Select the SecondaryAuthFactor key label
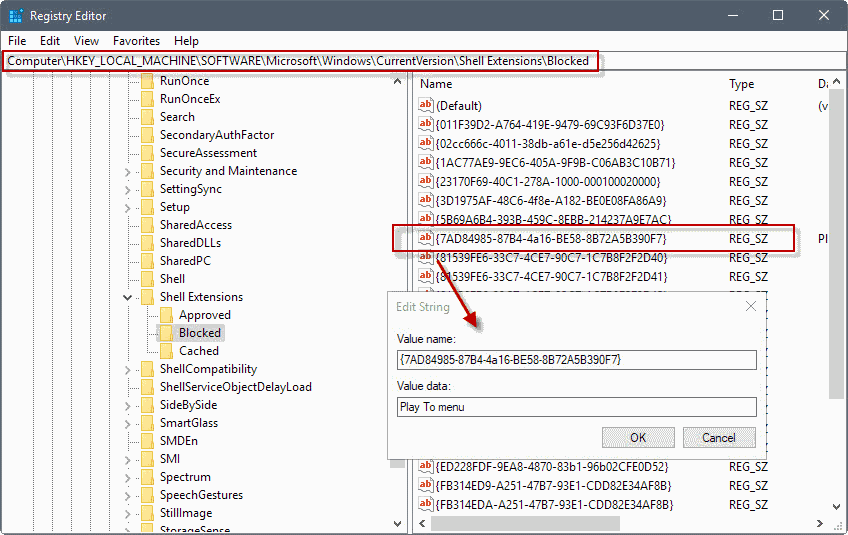Image resolution: width=848 pixels, height=535 pixels. [217, 135]
